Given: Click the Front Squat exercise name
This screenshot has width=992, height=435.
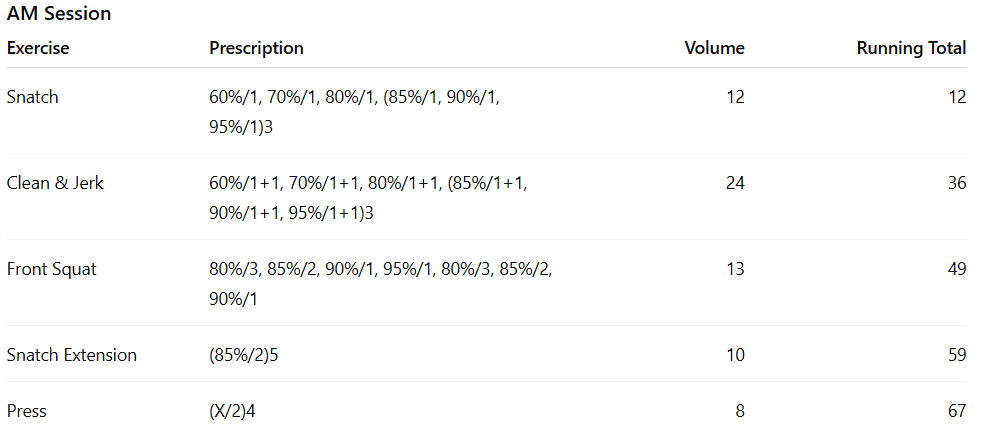Looking at the screenshot, I should (x=52, y=269).
